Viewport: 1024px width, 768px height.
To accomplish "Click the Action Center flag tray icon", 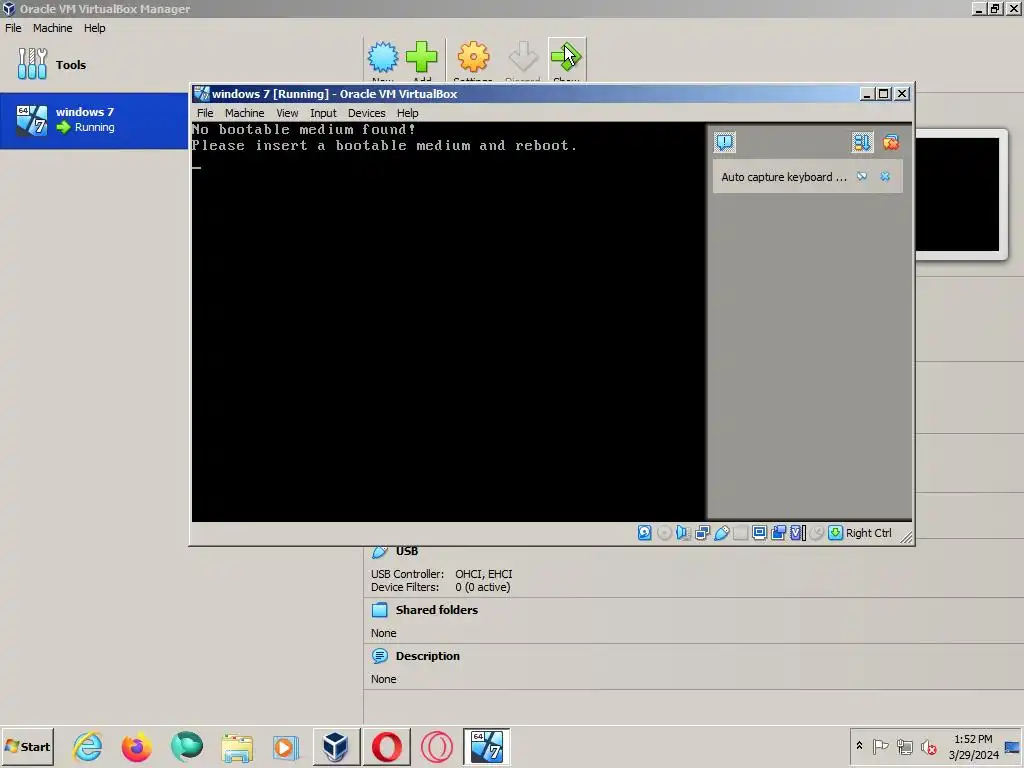I will (x=880, y=746).
